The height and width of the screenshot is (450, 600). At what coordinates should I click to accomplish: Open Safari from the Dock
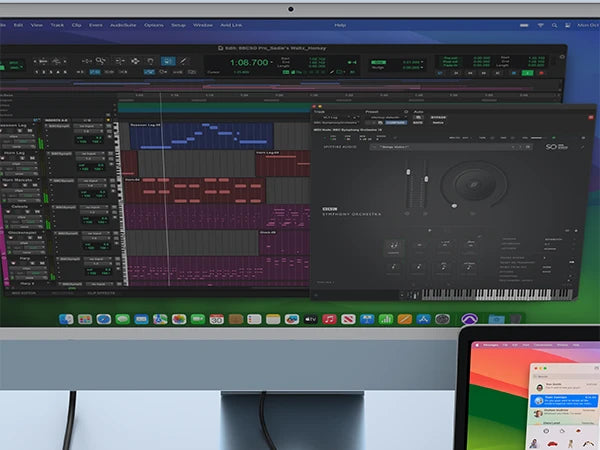click(103, 319)
